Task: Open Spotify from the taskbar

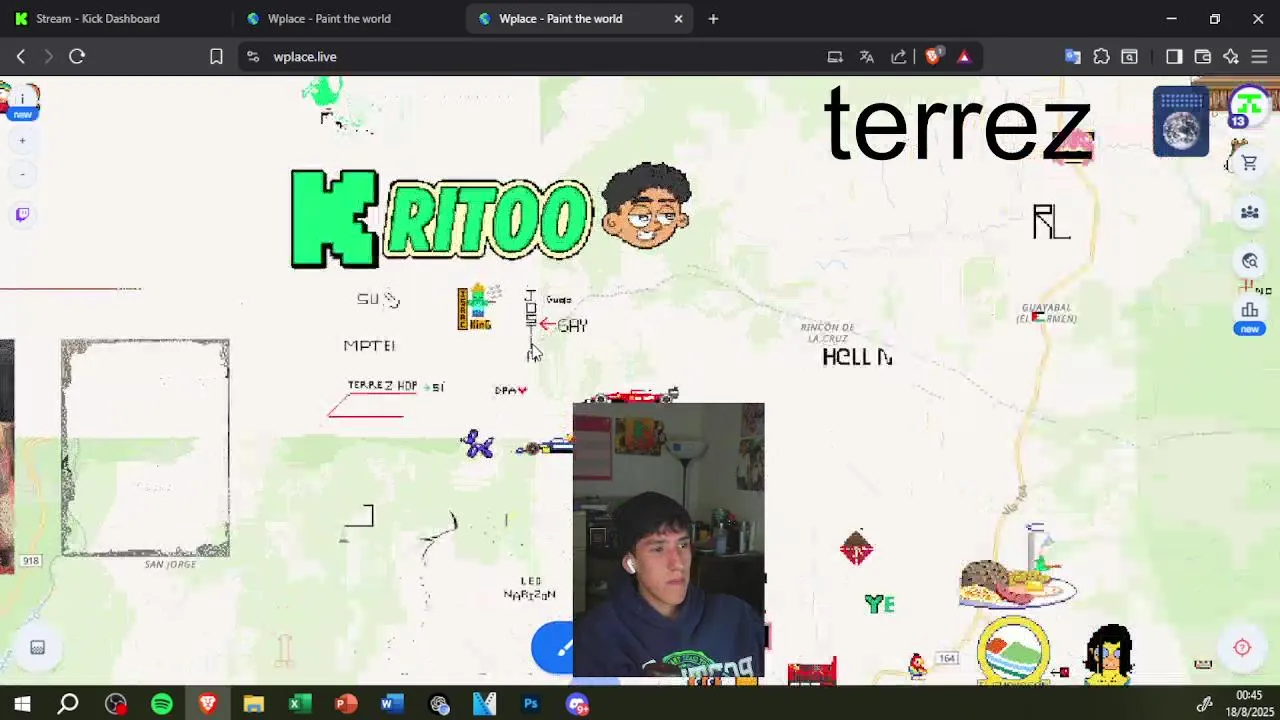Action: (162, 704)
